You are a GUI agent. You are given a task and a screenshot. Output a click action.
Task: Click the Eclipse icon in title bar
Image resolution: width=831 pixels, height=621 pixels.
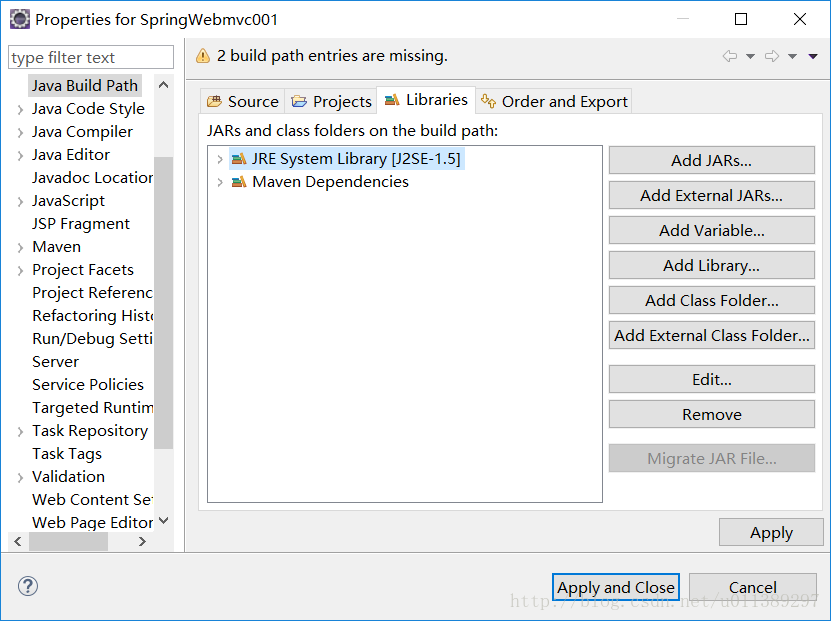[x=20, y=19]
